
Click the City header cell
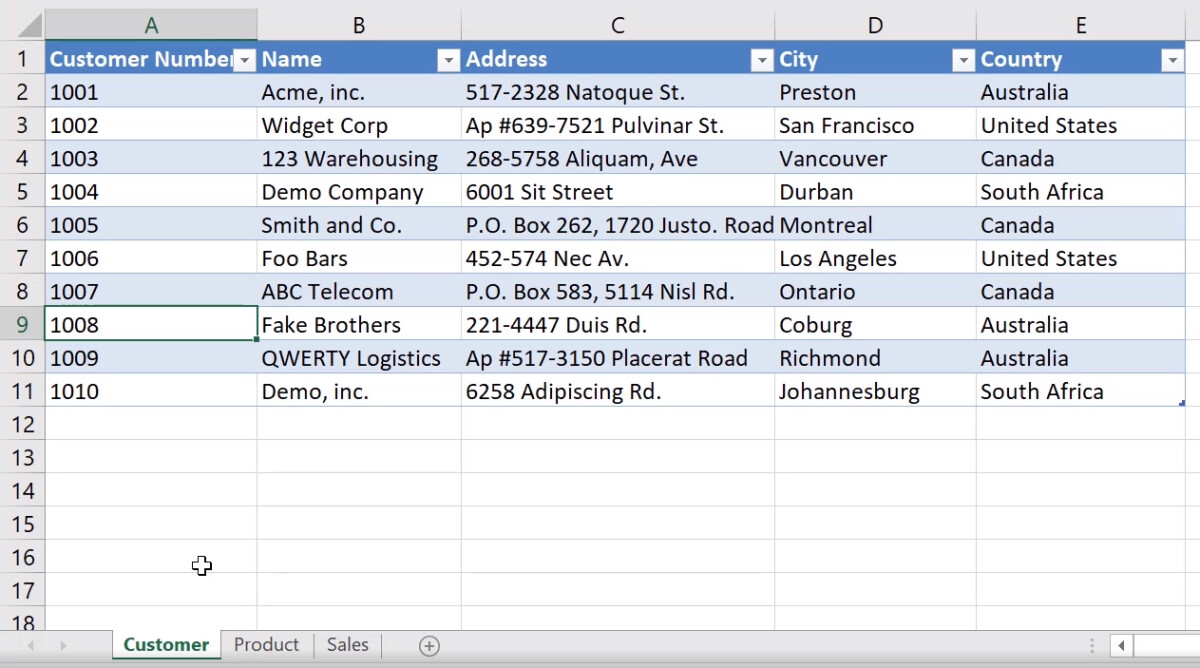point(875,59)
